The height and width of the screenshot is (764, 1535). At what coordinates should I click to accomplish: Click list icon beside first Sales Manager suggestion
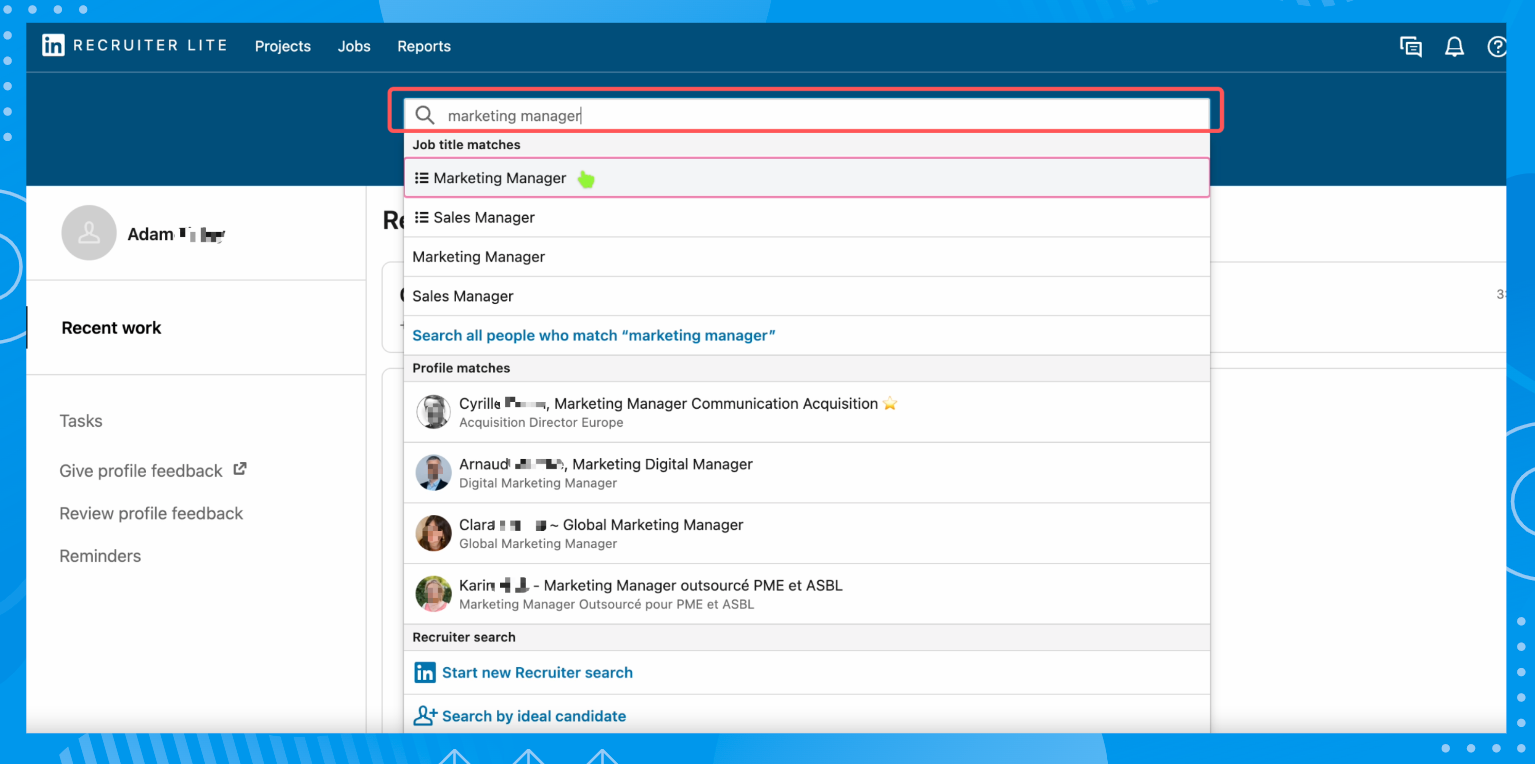[421, 217]
